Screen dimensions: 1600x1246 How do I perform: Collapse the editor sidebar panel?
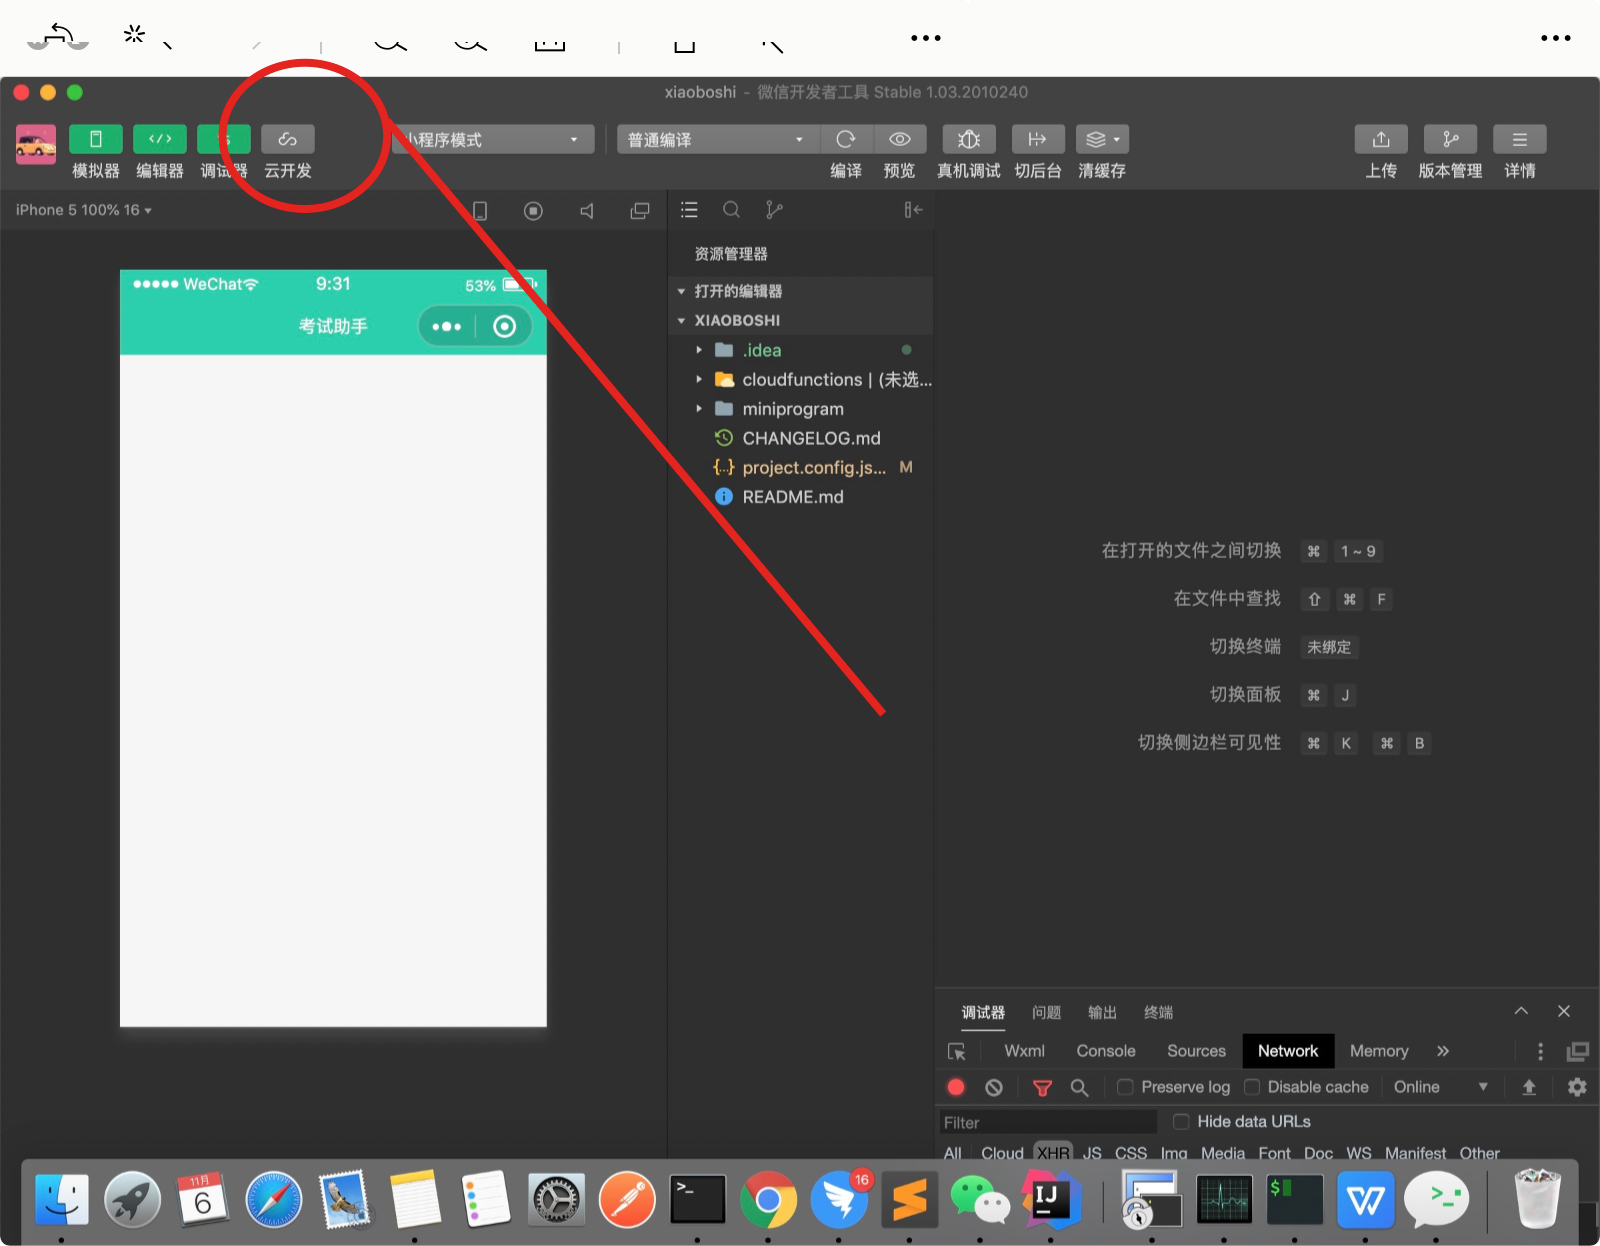point(913,210)
